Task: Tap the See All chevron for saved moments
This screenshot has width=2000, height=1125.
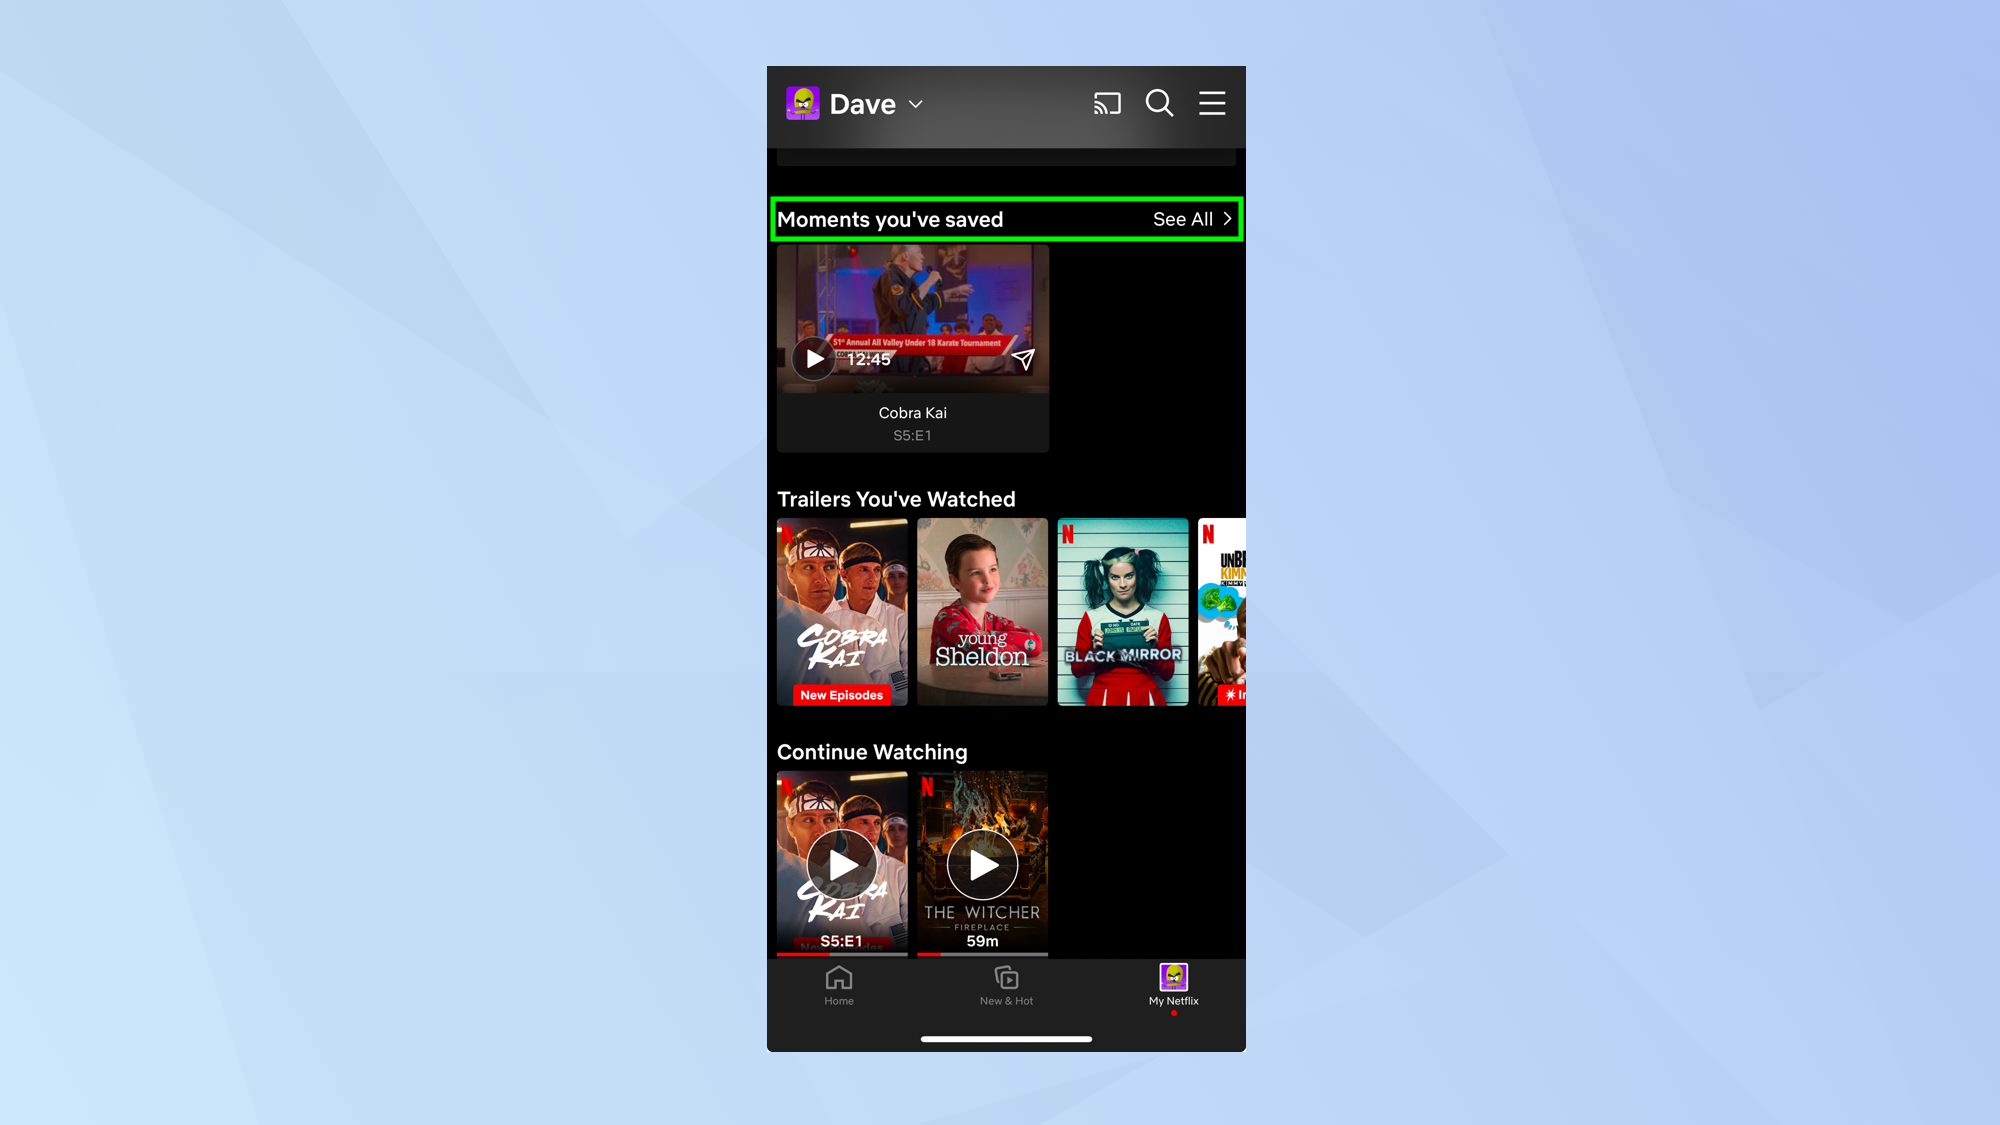Action: 1227,219
